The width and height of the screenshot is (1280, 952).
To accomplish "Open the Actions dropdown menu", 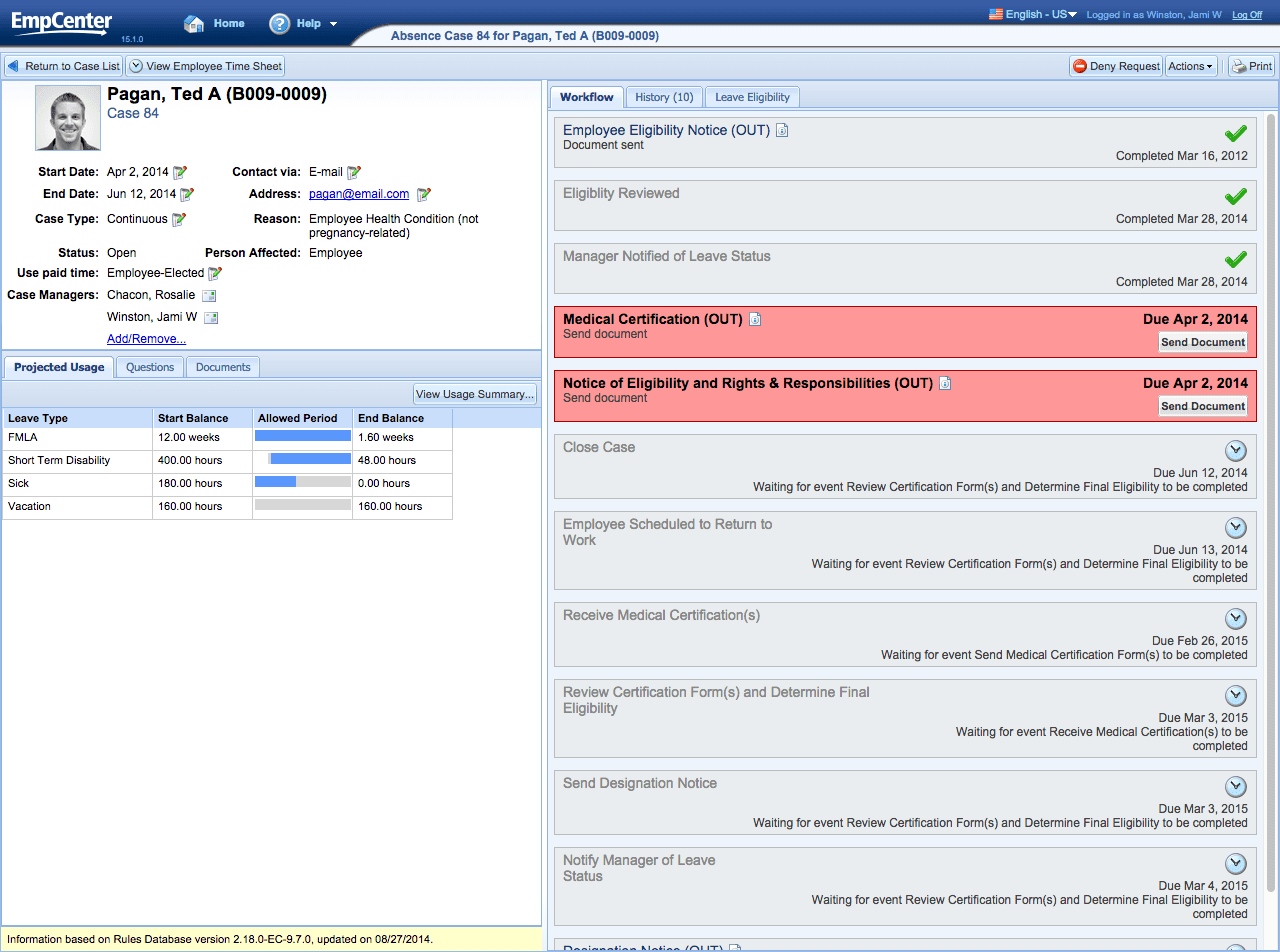I will coord(1189,66).
